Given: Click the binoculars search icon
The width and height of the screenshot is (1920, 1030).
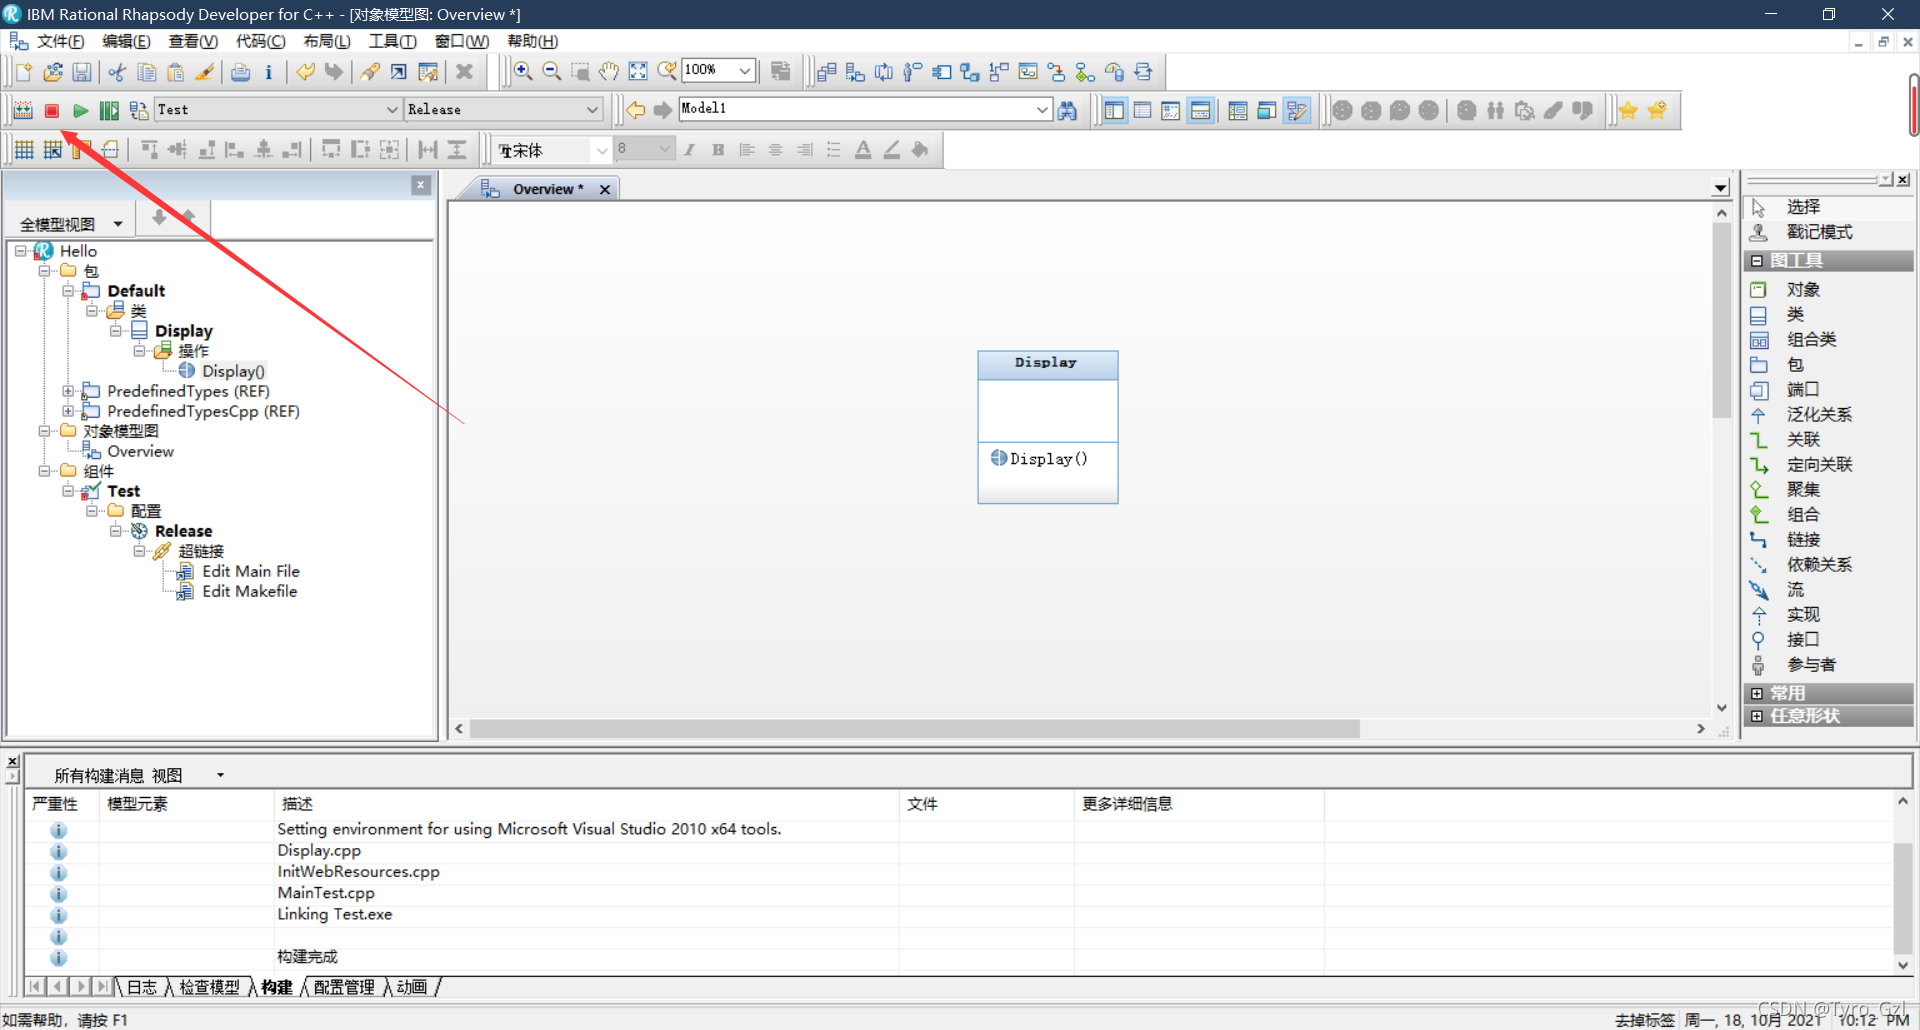Looking at the screenshot, I should (1068, 110).
